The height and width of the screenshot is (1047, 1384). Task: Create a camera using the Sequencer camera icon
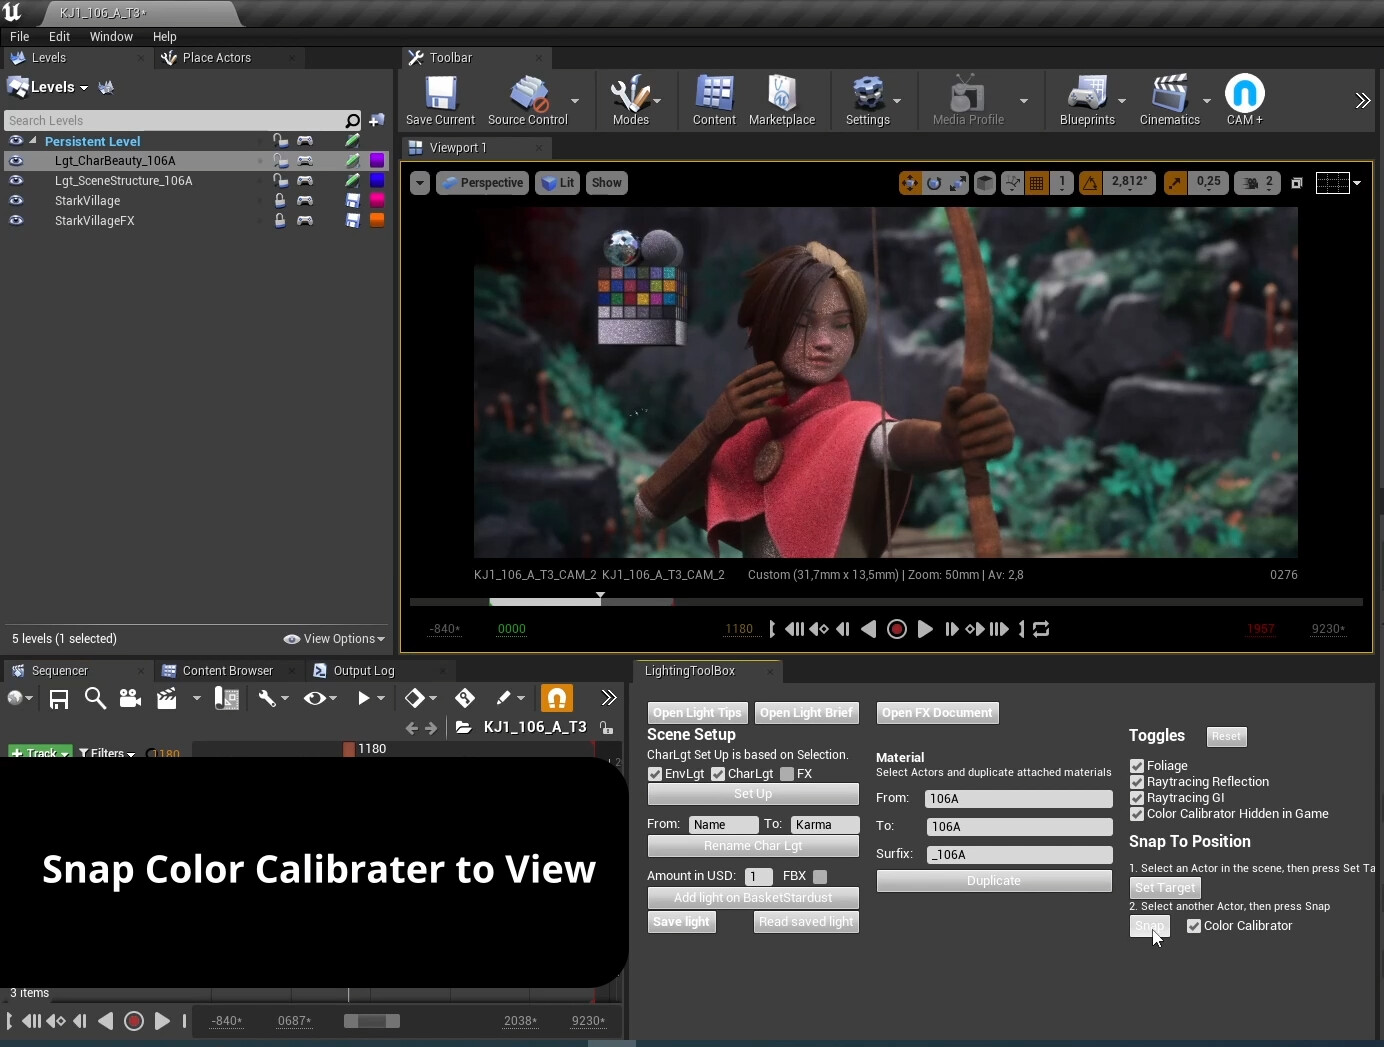130,698
